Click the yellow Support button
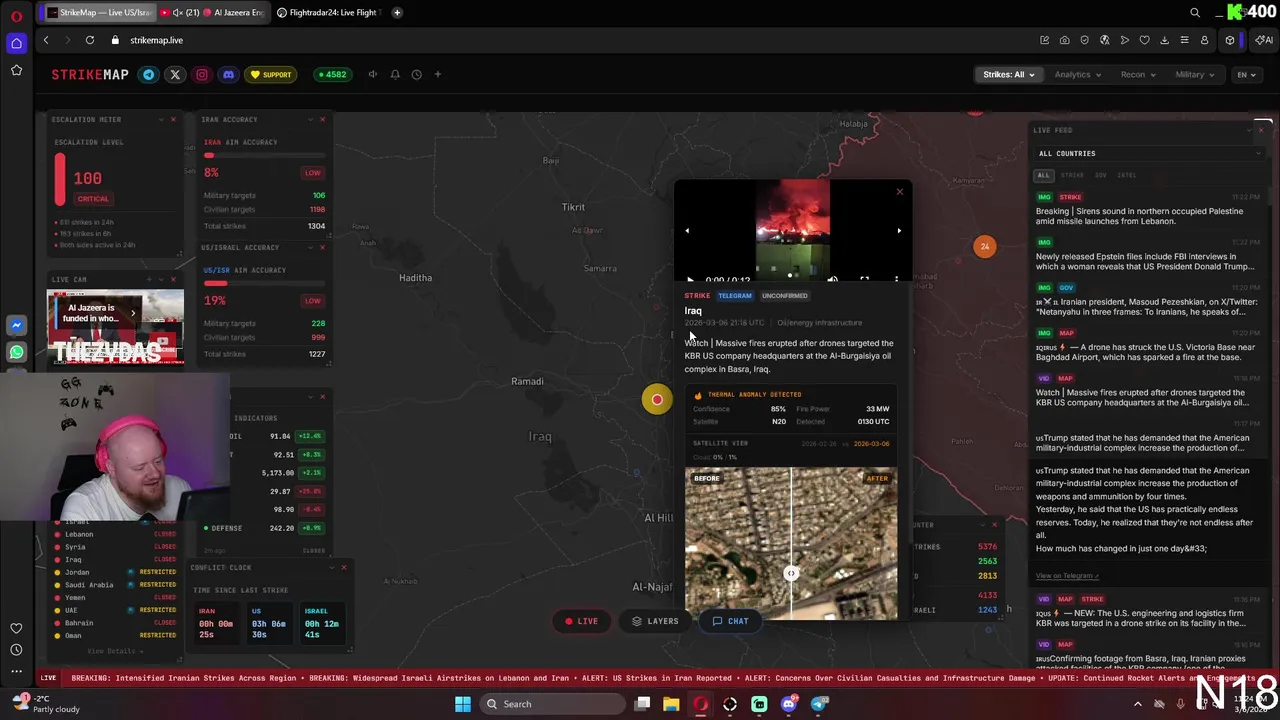The width and height of the screenshot is (1280, 720). coord(271,74)
